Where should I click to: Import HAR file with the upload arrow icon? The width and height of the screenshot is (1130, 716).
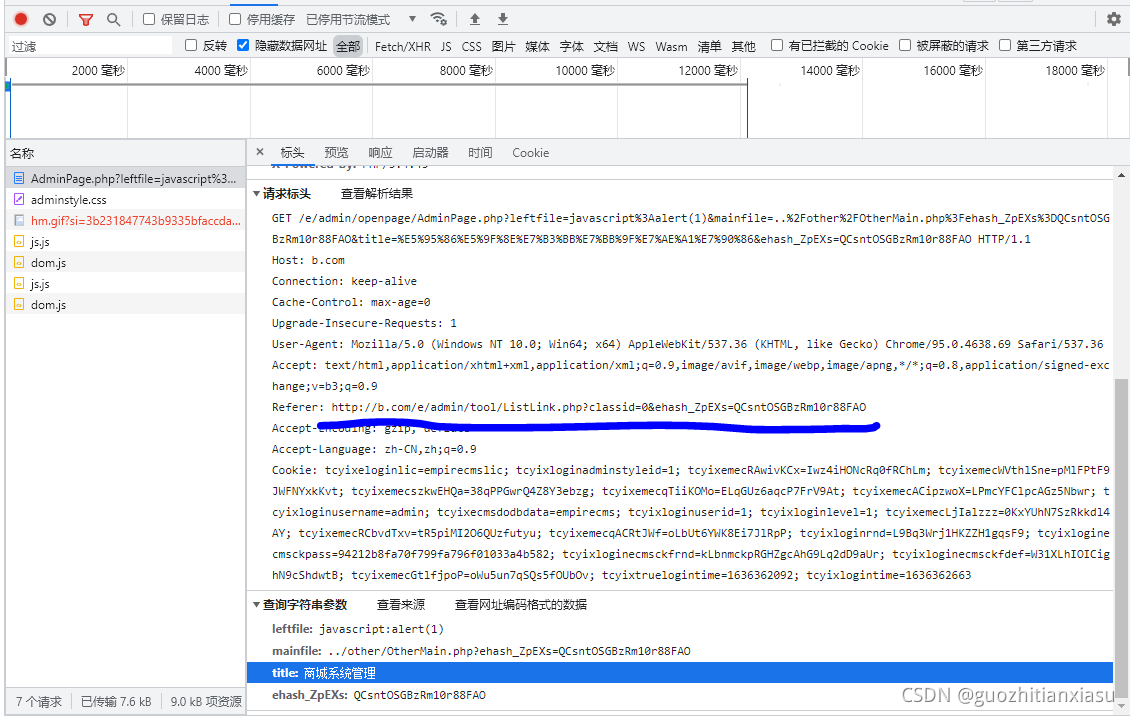[475, 19]
